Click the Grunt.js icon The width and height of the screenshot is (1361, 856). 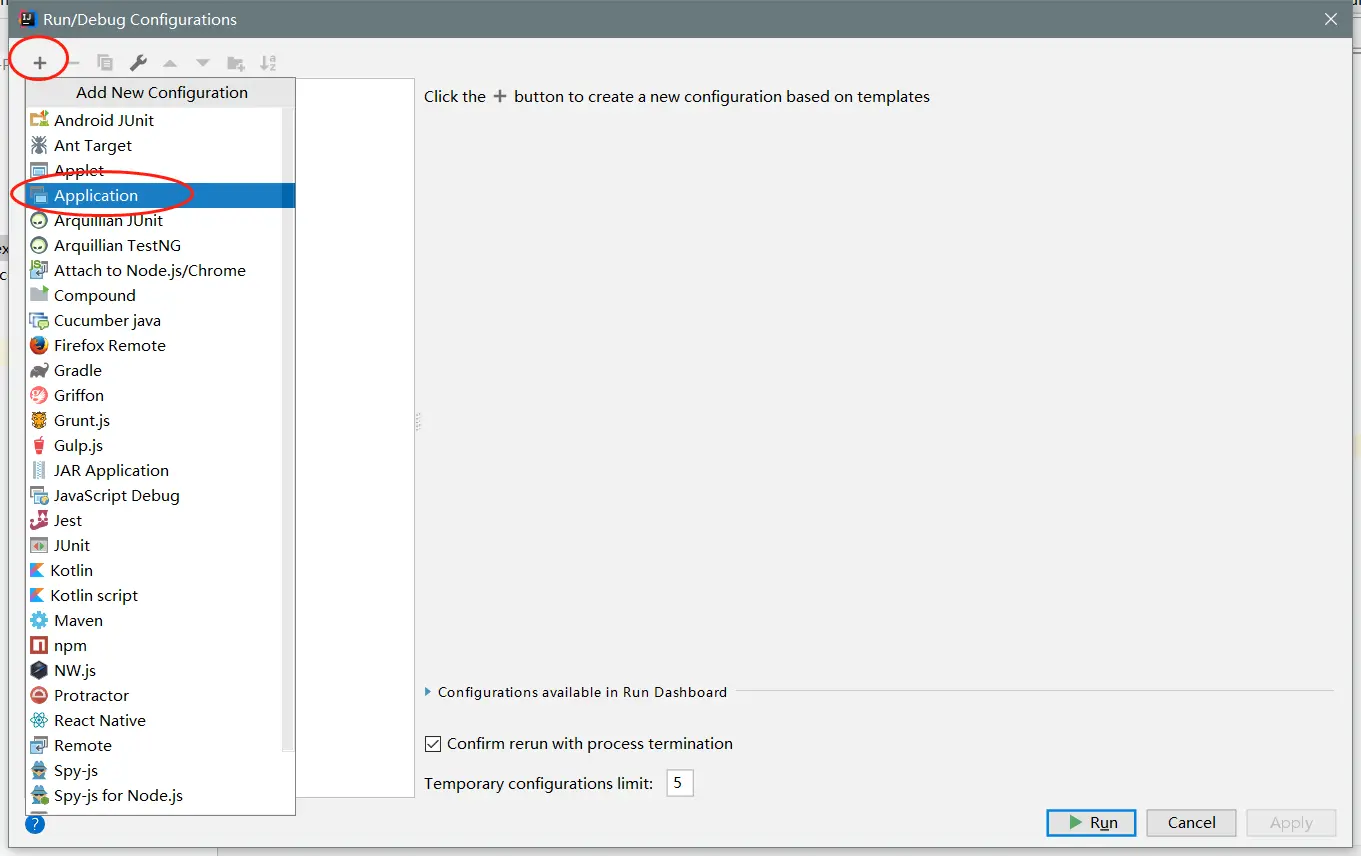pos(39,420)
